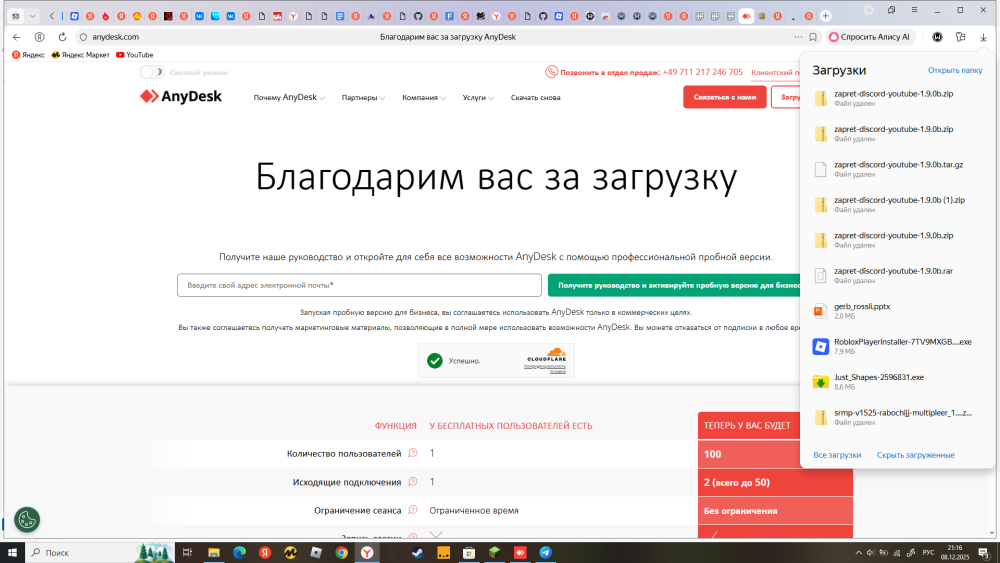
Task: Open the tab counter button showing 53
Action: 16,16
